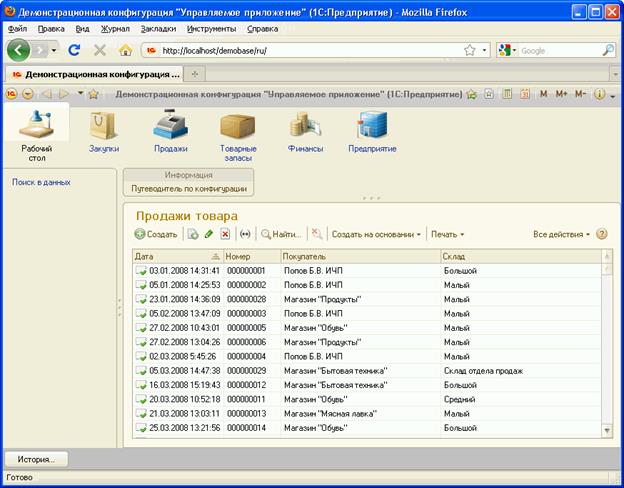
Task: Go forward with 1C right arrow
Action: click(64, 94)
